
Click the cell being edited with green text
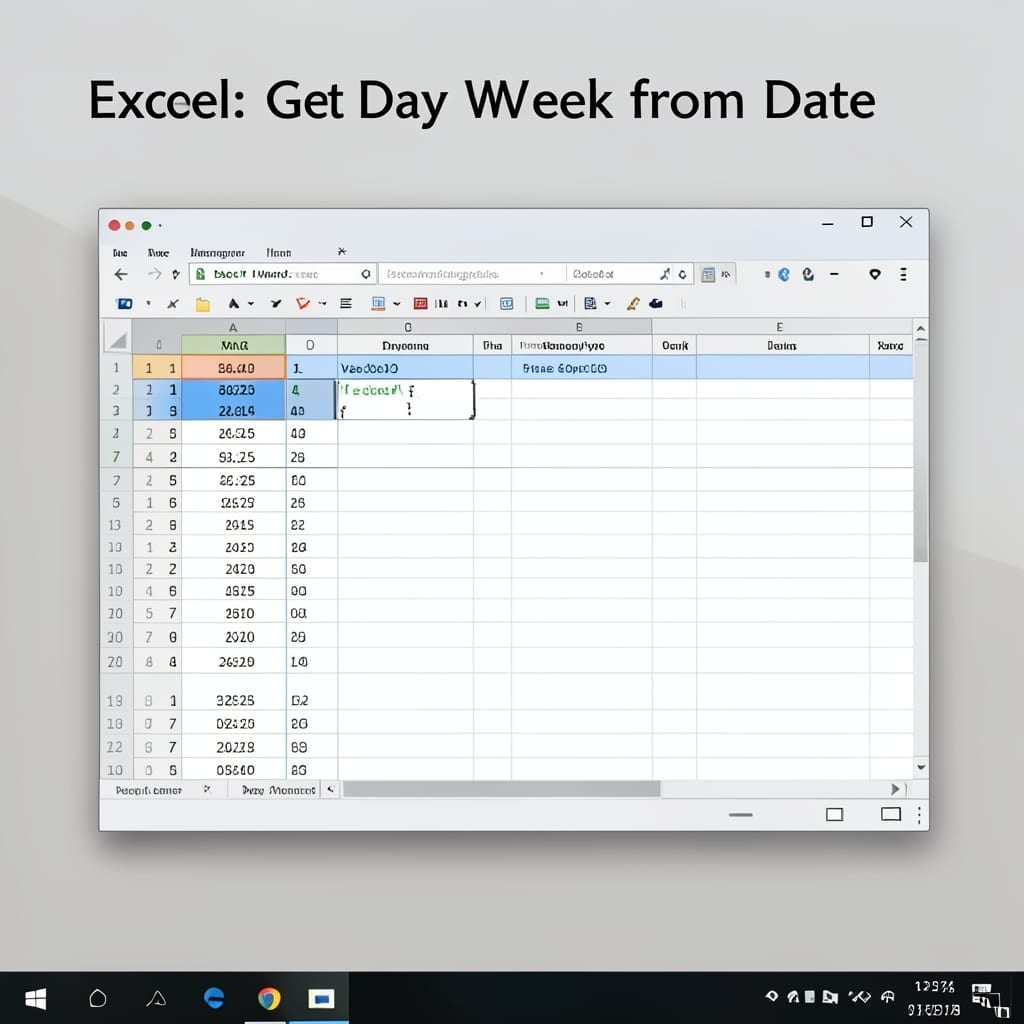point(406,399)
